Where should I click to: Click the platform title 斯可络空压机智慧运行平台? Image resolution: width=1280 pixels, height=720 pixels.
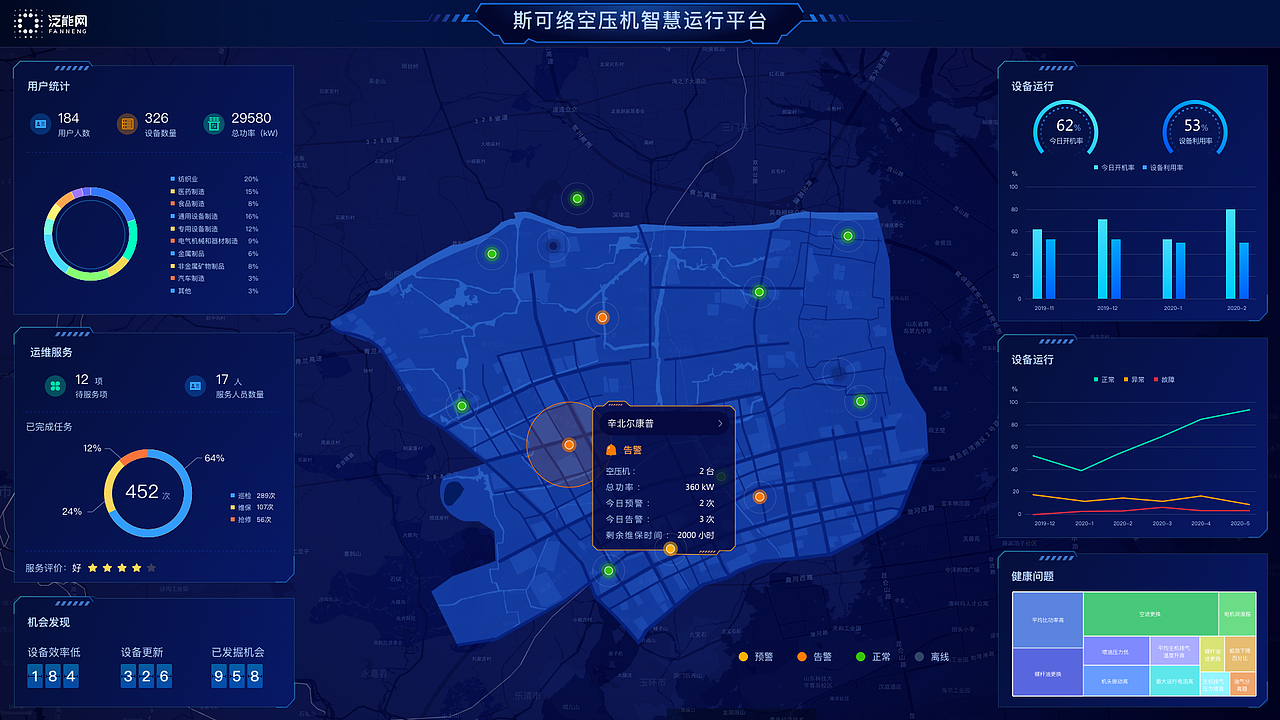640,20
